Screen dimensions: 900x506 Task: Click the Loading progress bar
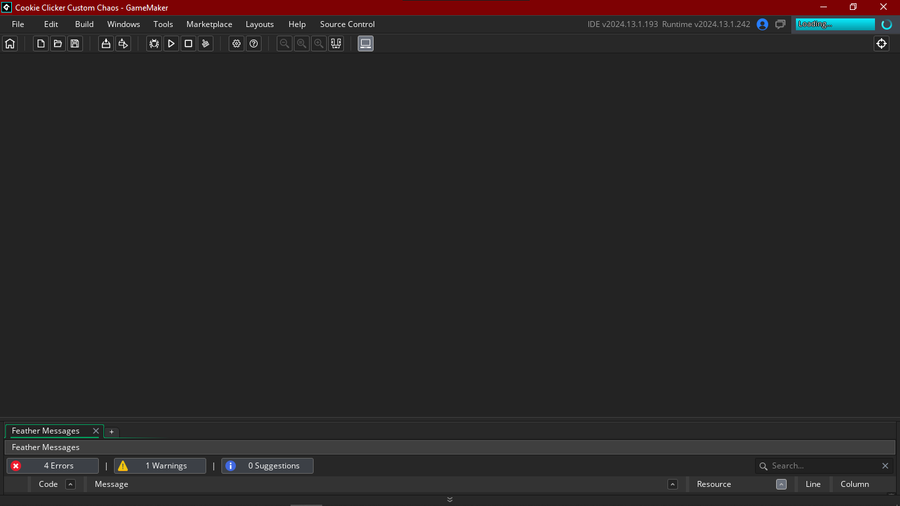coord(835,24)
